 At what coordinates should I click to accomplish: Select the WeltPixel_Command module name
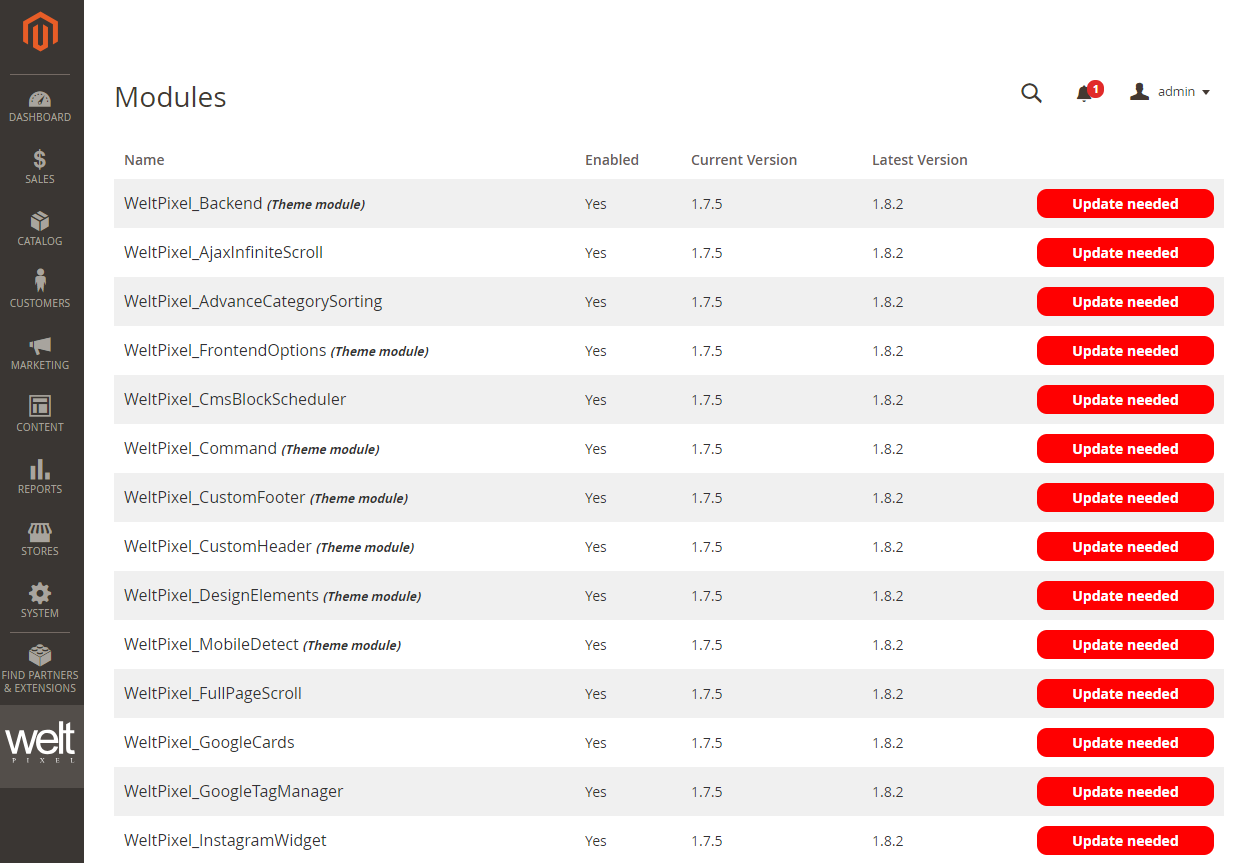(x=200, y=448)
